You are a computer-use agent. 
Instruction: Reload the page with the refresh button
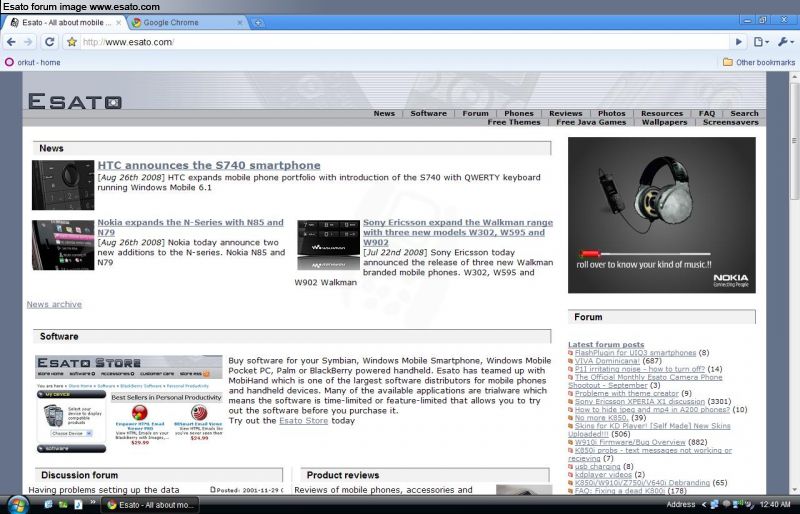[x=49, y=42]
